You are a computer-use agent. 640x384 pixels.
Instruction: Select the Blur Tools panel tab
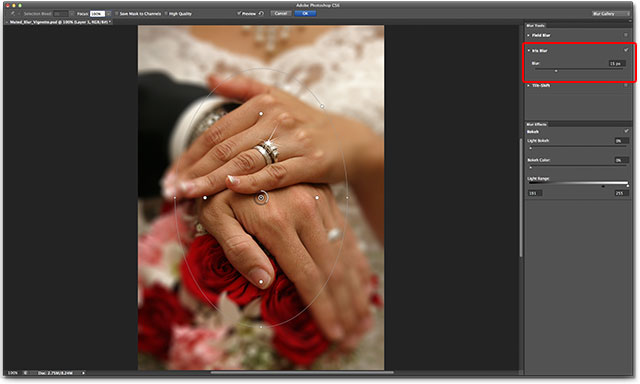(536, 25)
